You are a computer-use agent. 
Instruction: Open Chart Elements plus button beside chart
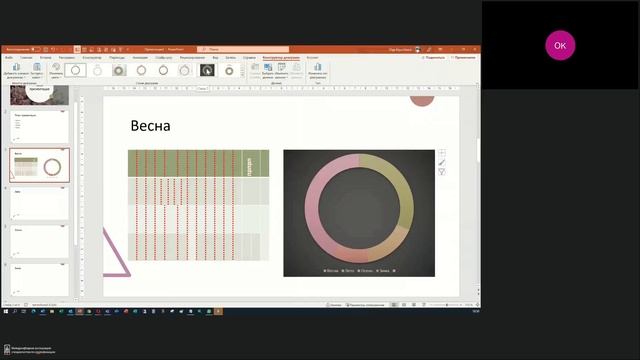point(442,153)
